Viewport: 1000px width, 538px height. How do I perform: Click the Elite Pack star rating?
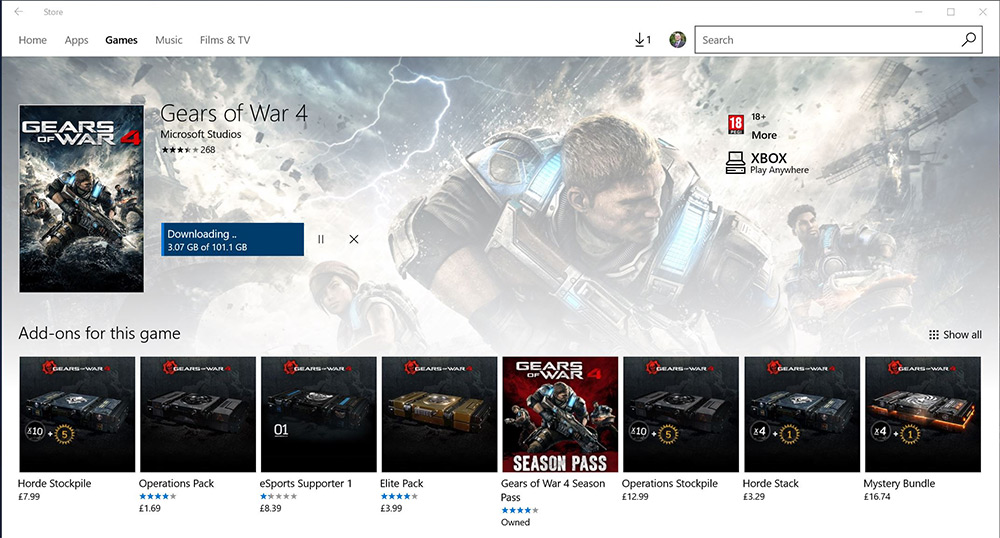point(399,496)
